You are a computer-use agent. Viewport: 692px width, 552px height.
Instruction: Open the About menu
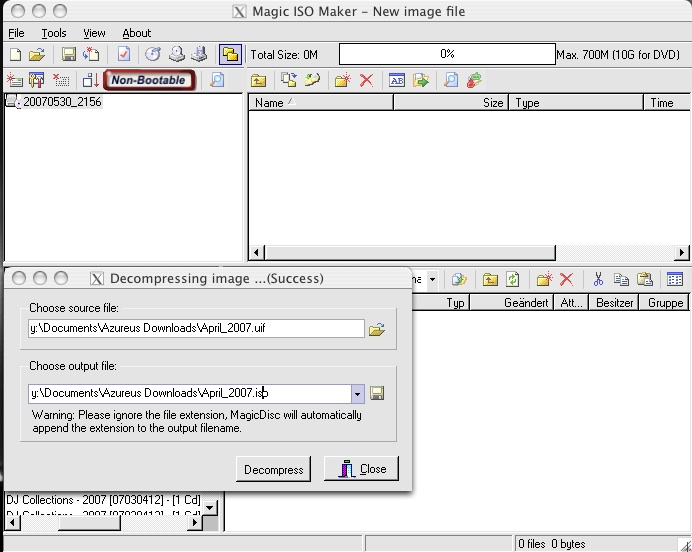click(136, 33)
